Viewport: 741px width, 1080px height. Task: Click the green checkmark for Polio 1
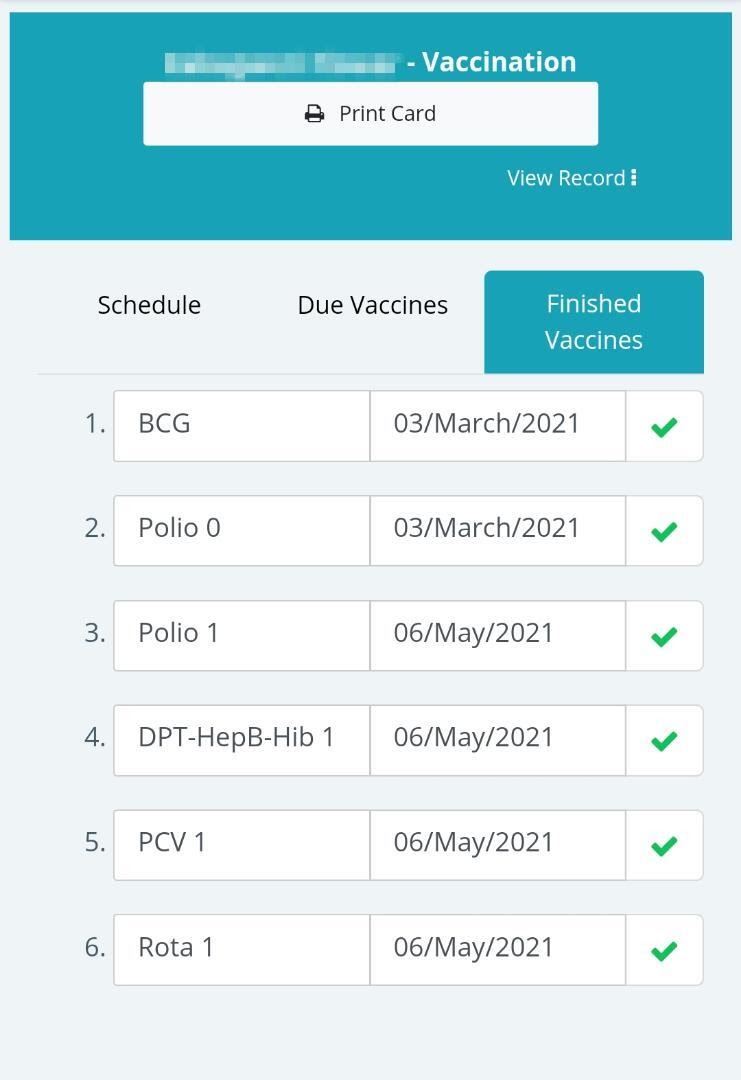[664, 636]
